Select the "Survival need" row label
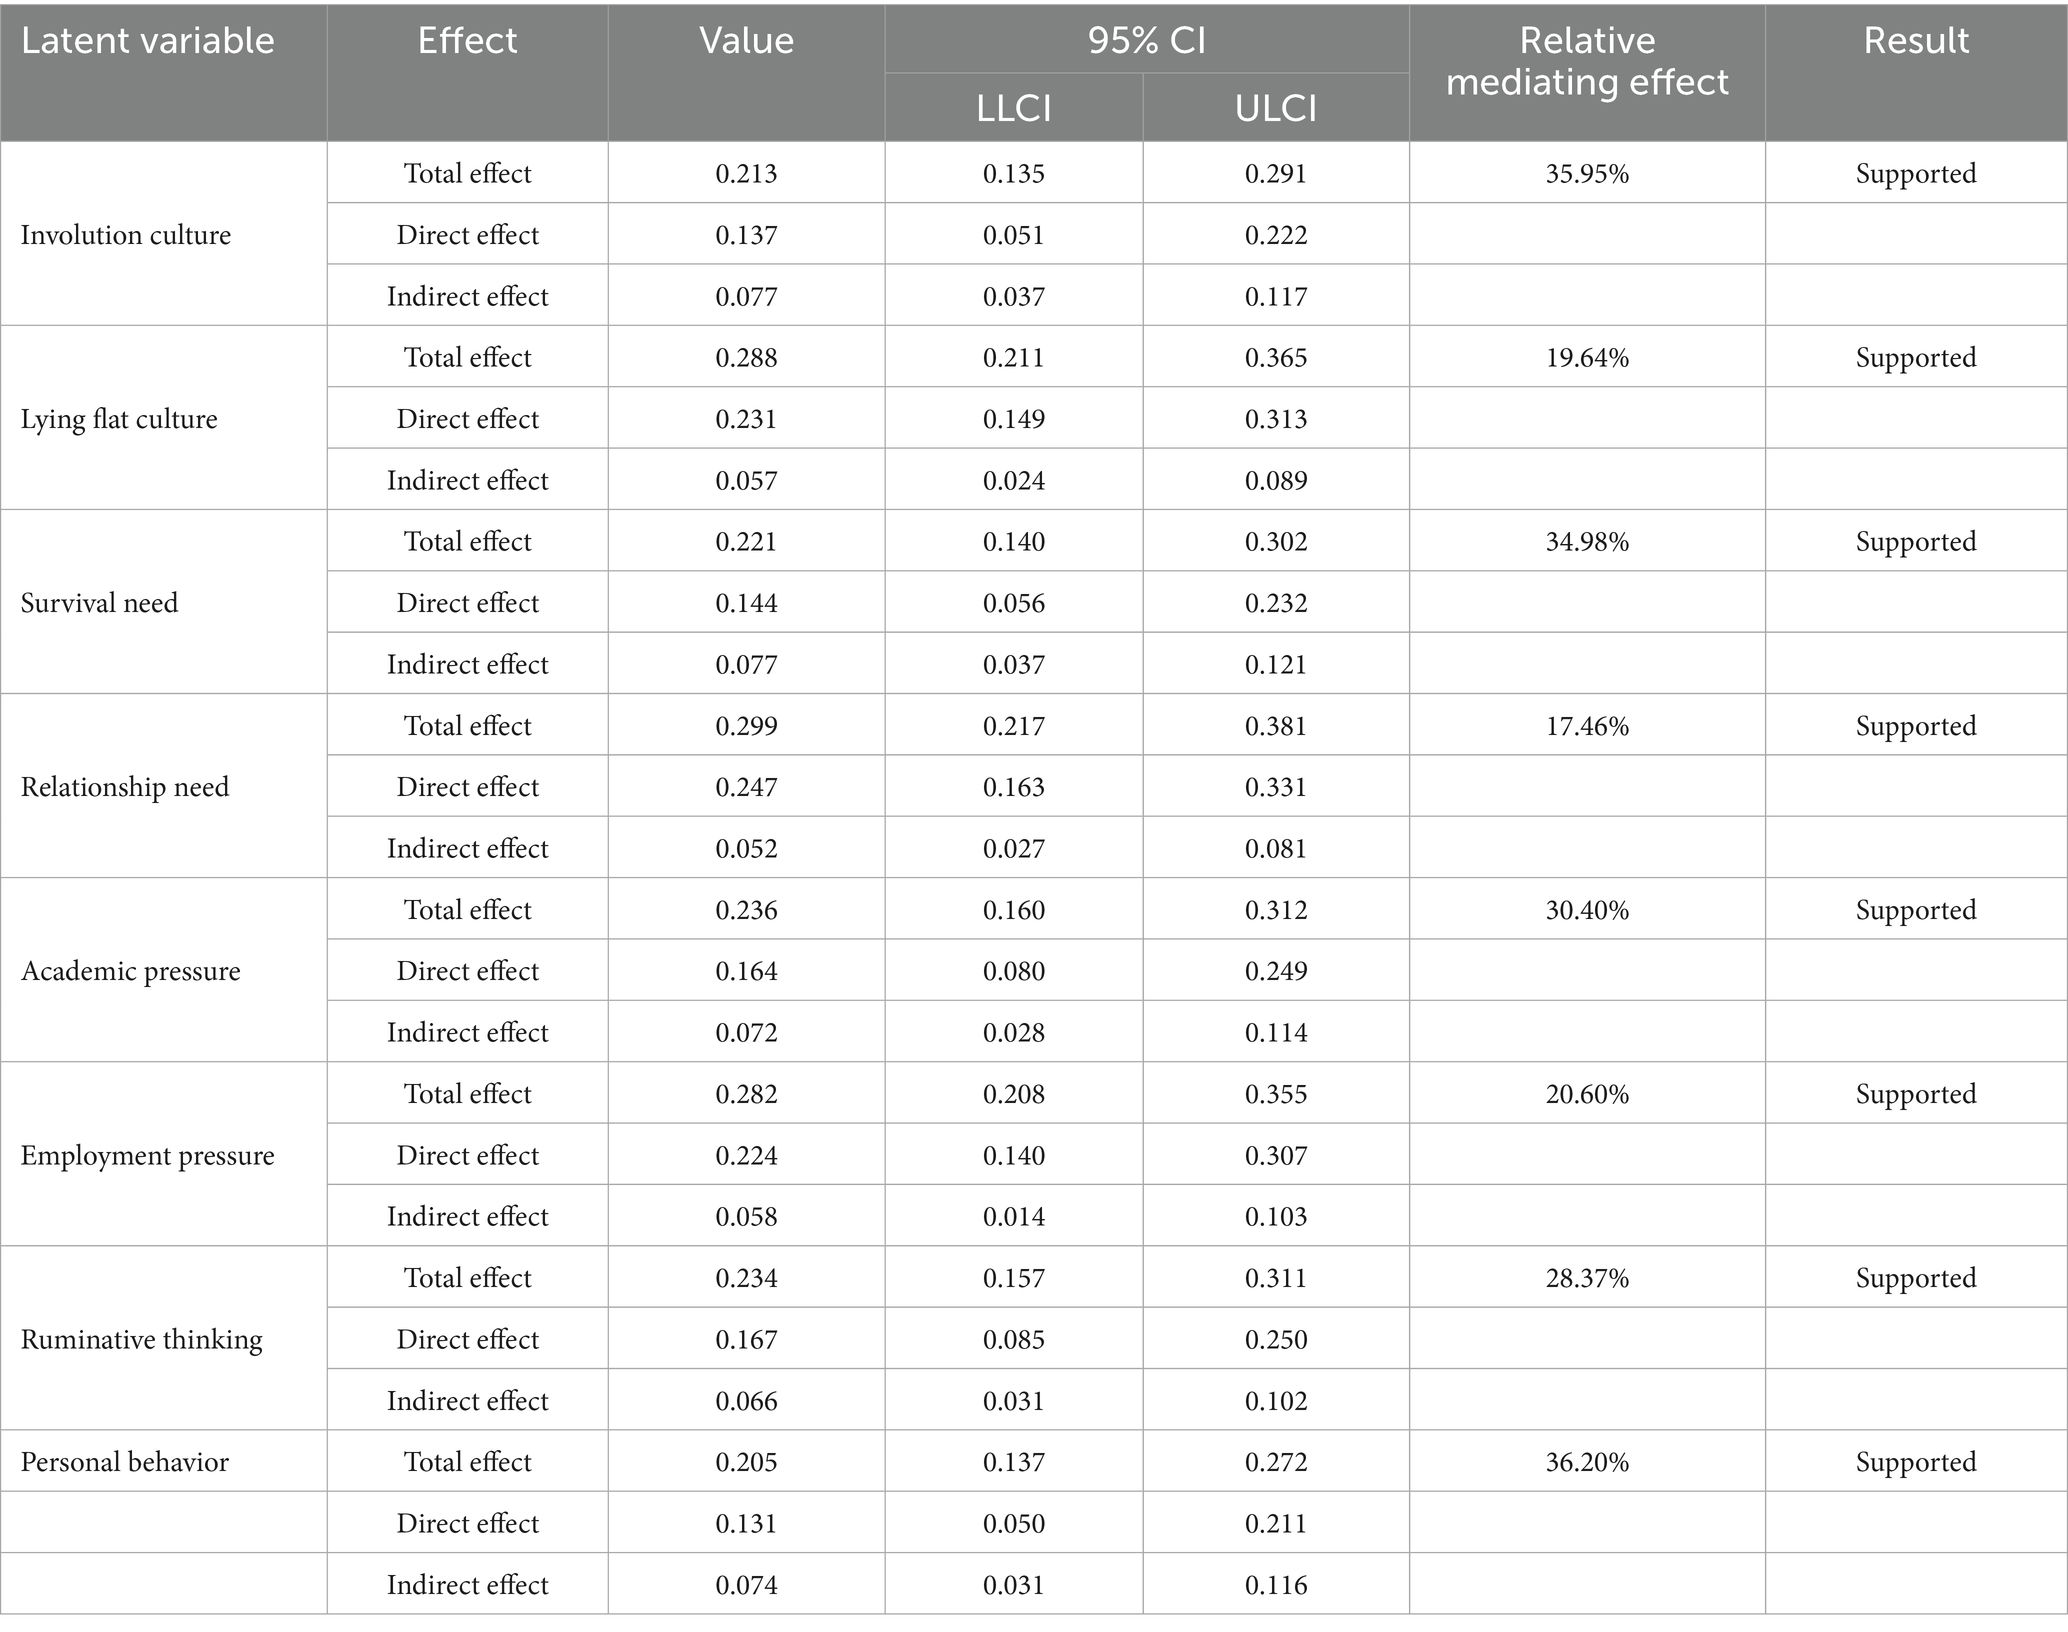 (100, 603)
